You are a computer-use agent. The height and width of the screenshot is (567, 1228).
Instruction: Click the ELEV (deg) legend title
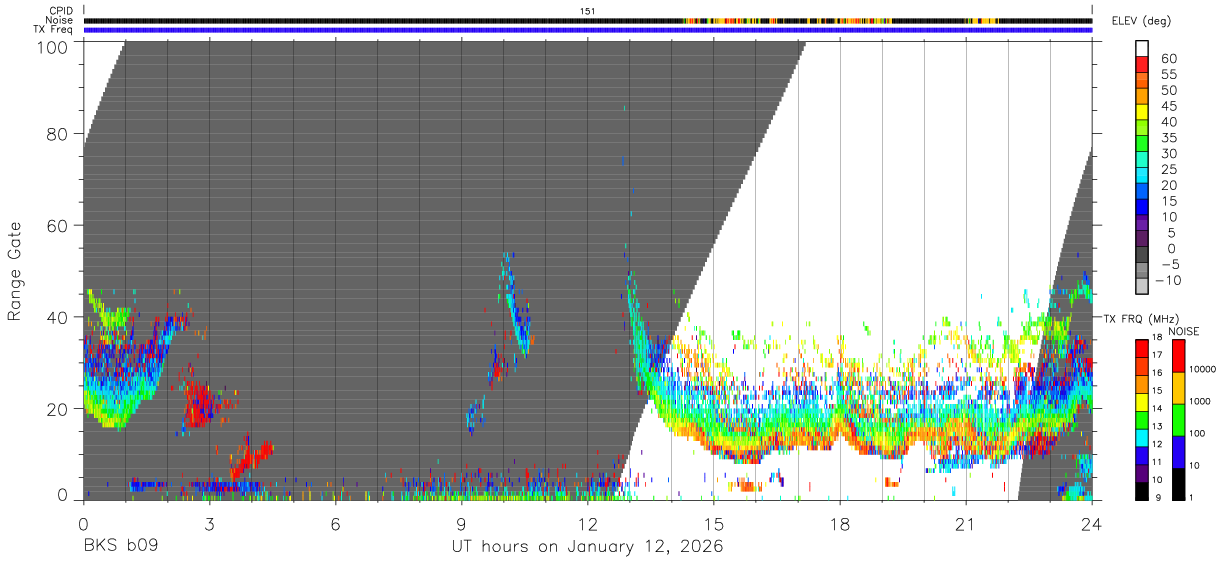[1142, 21]
